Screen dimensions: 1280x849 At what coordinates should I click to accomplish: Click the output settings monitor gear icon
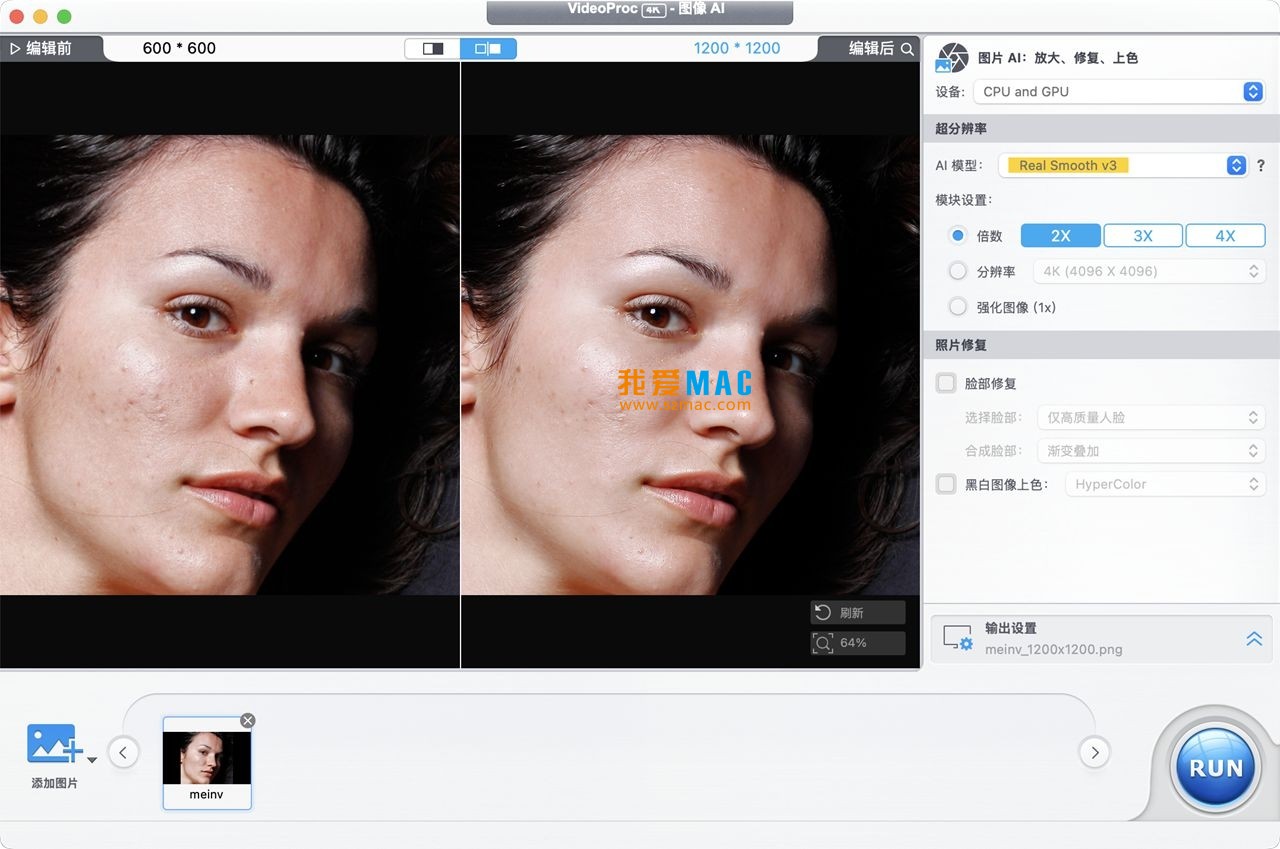coord(958,638)
